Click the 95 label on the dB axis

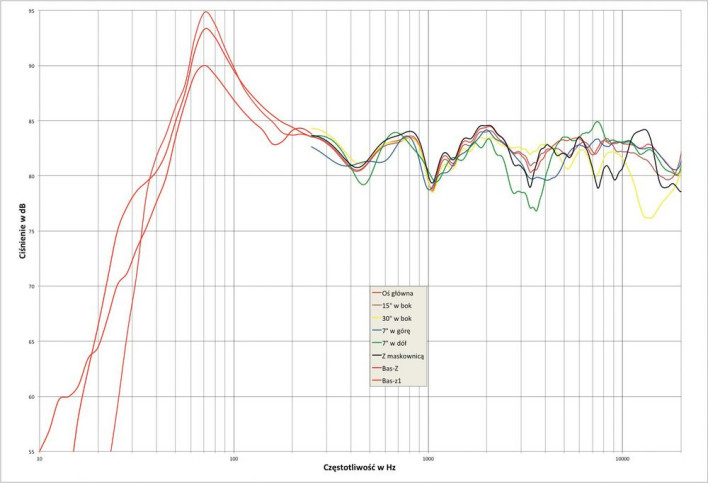point(31,11)
